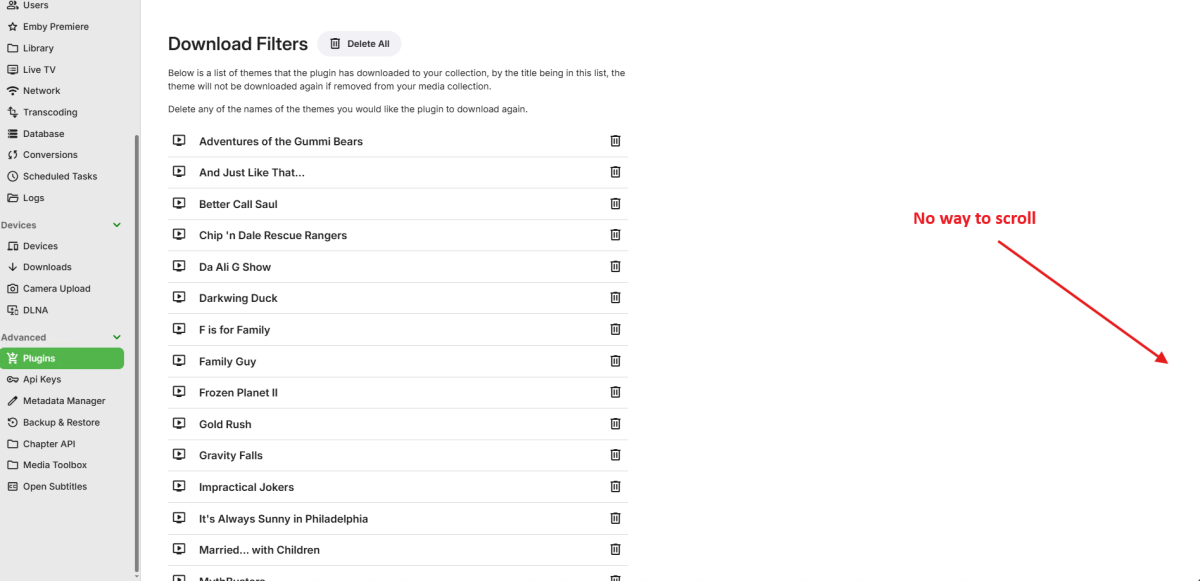The image size is (1200, 581).
Task: Open the Downloads page
Action: coord(48,267)
